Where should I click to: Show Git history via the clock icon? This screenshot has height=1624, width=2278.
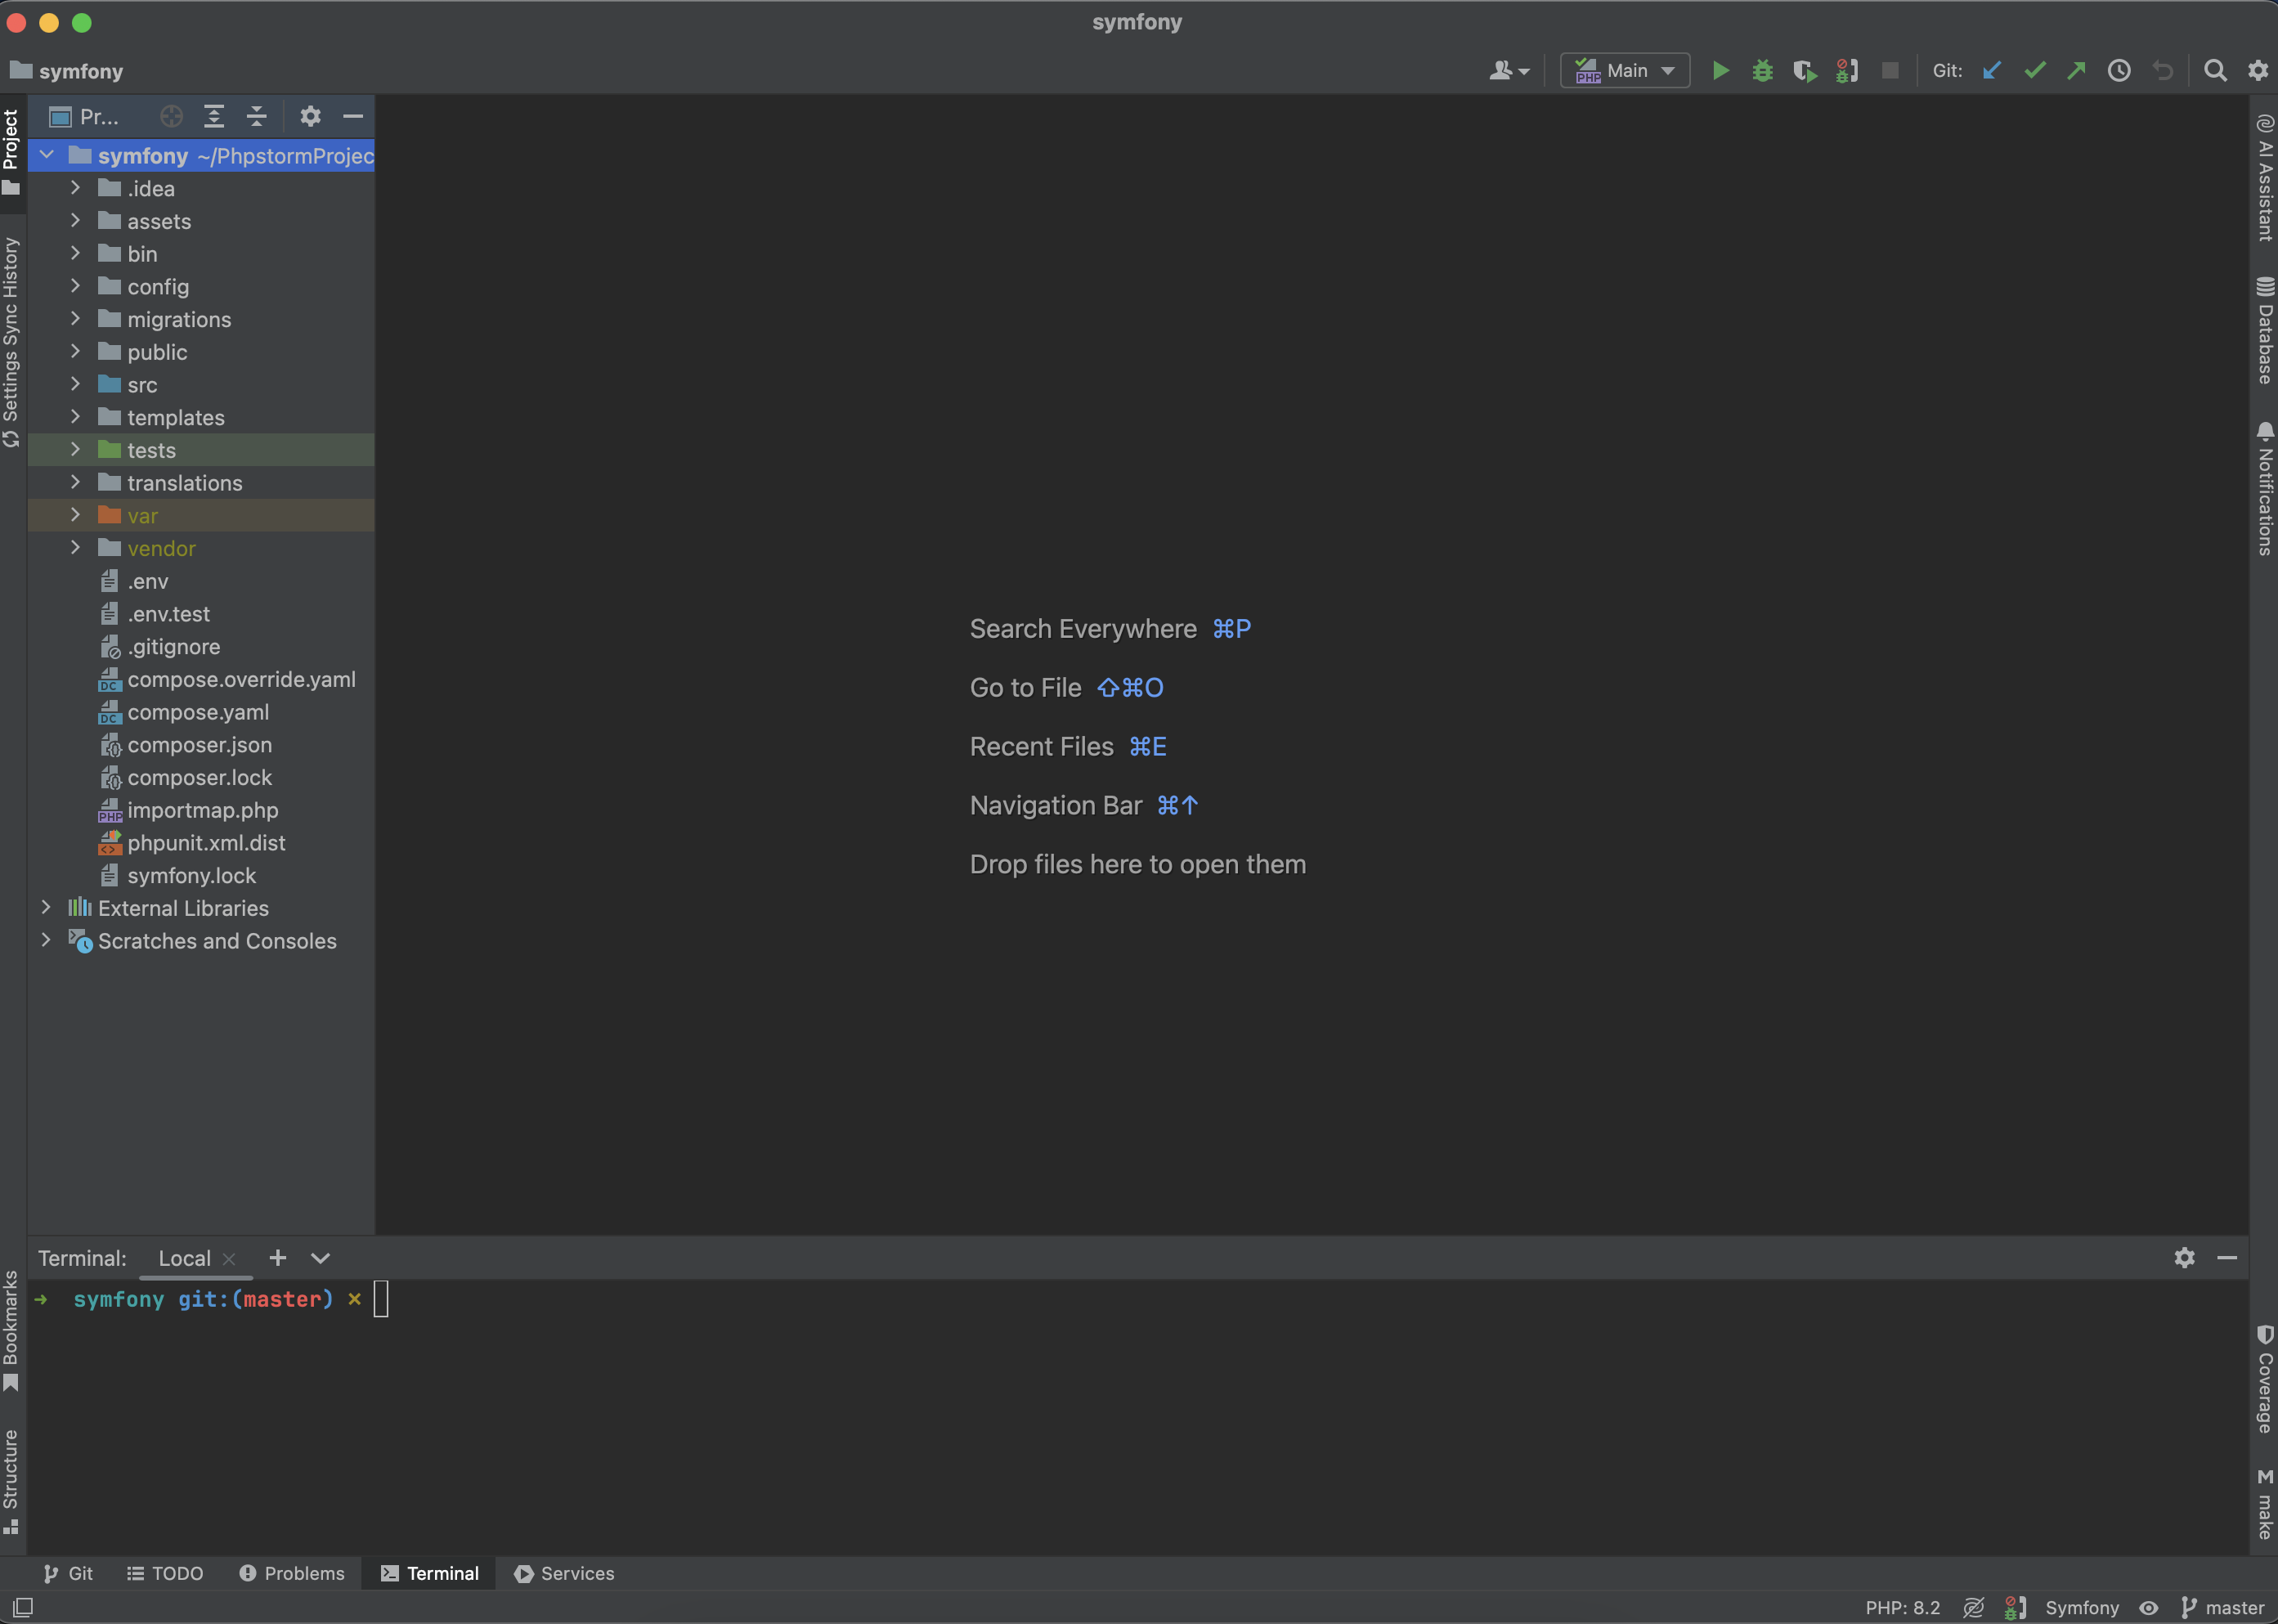coord(2119,70)
